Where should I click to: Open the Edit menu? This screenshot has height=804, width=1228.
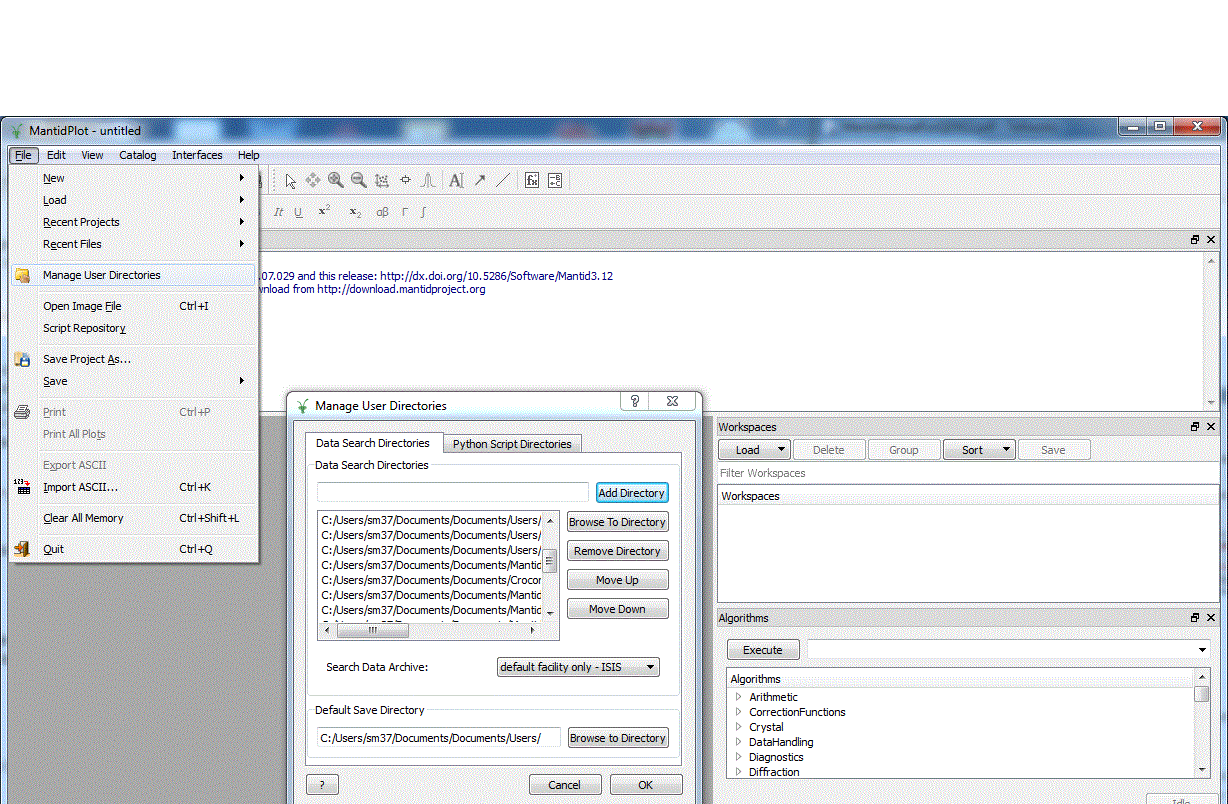pos(56,155)
